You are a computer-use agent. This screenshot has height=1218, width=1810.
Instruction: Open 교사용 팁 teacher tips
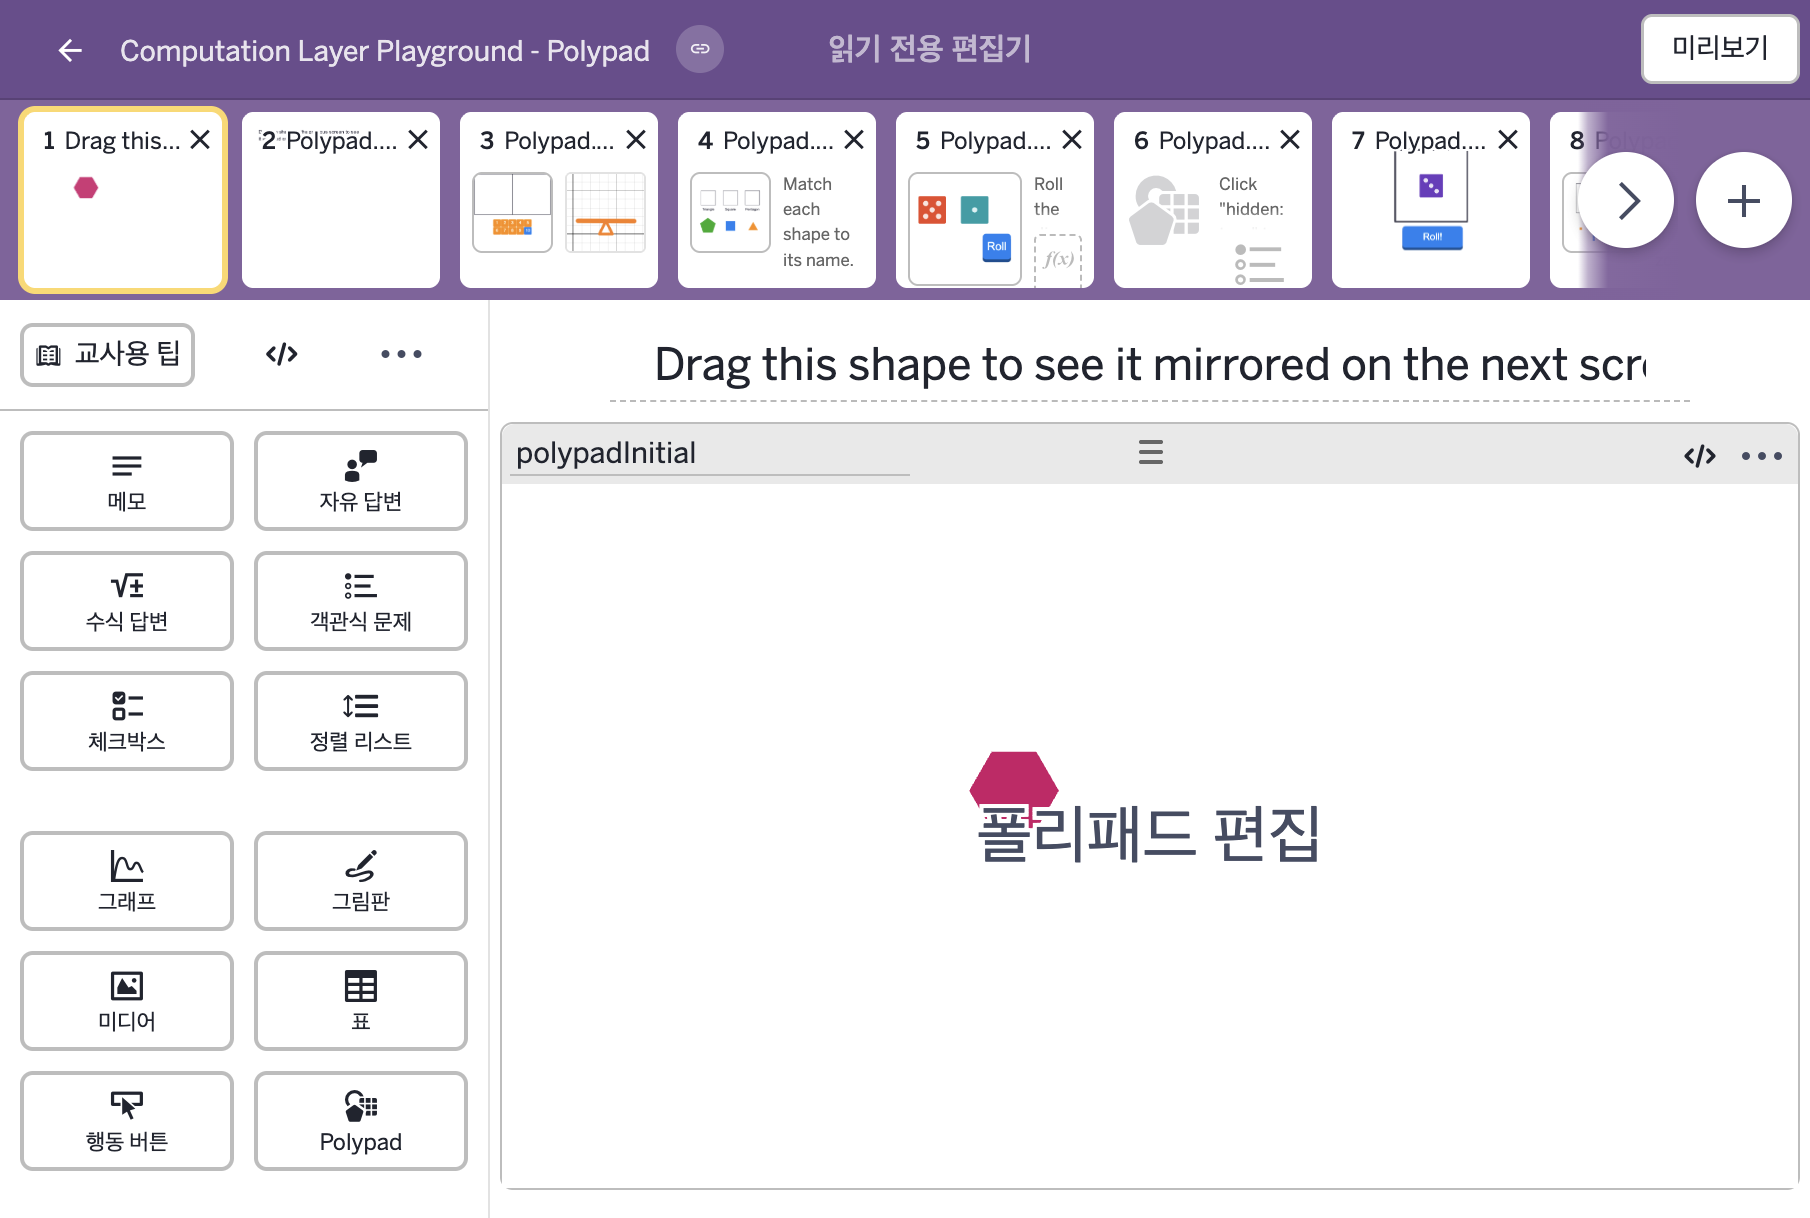pyautogui.click(x=108, y=355)
